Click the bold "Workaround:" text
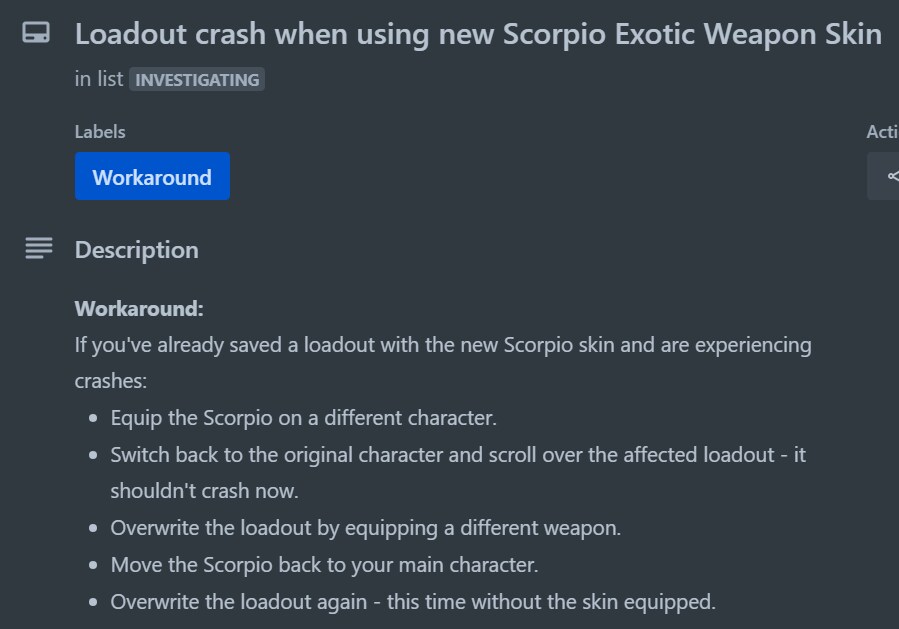The image size is (899, 629). (139, 308)
